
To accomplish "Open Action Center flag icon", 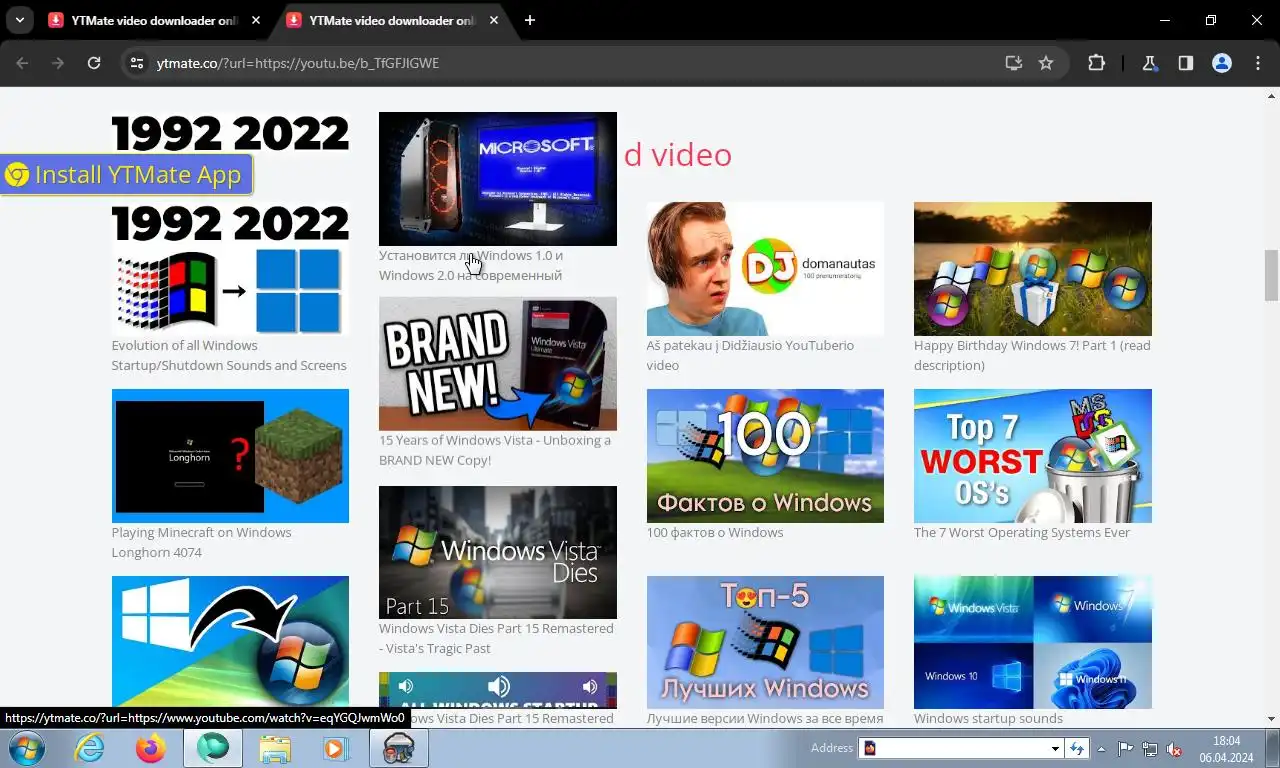I will pyautogui.click(x=1125, y=748).
